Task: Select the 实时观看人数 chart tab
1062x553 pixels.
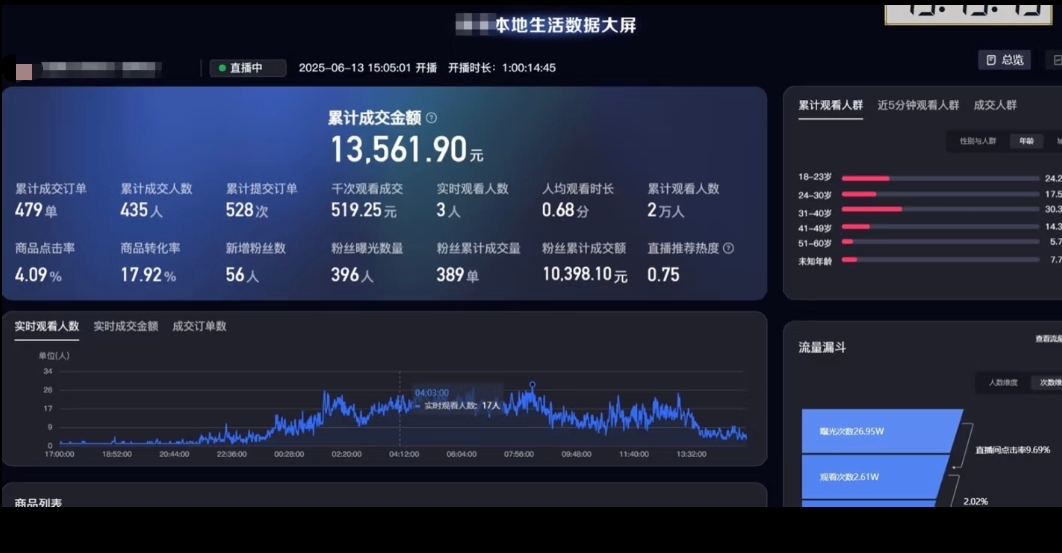Action: (46, 326)
